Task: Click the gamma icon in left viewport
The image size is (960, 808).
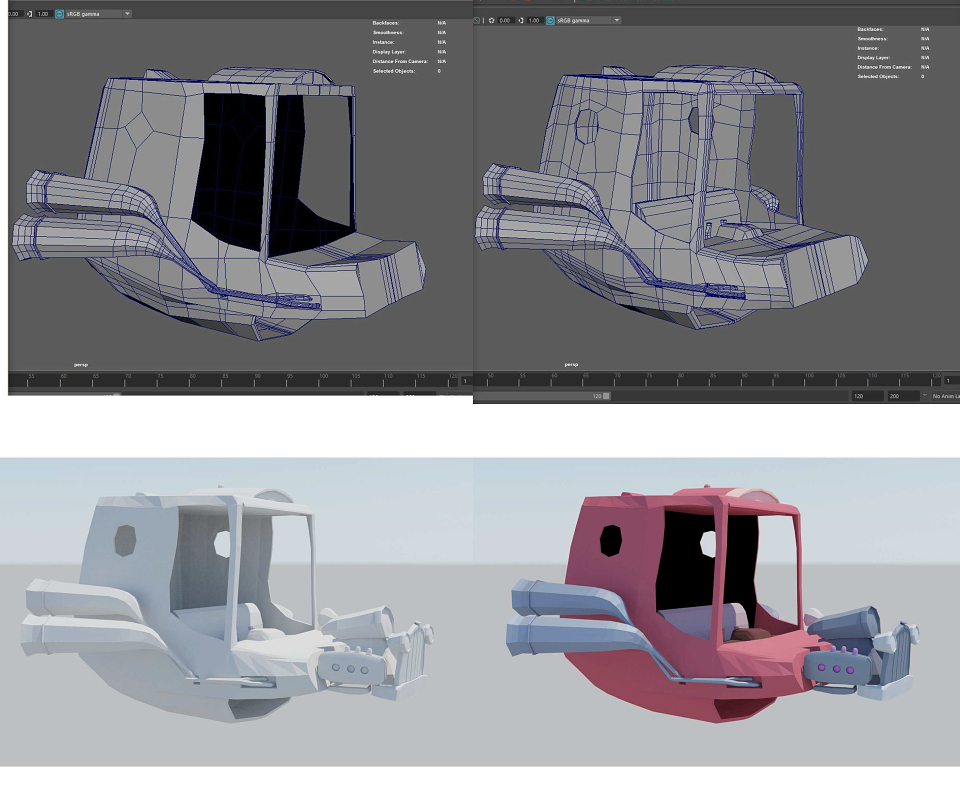Action: pos(29,13)
